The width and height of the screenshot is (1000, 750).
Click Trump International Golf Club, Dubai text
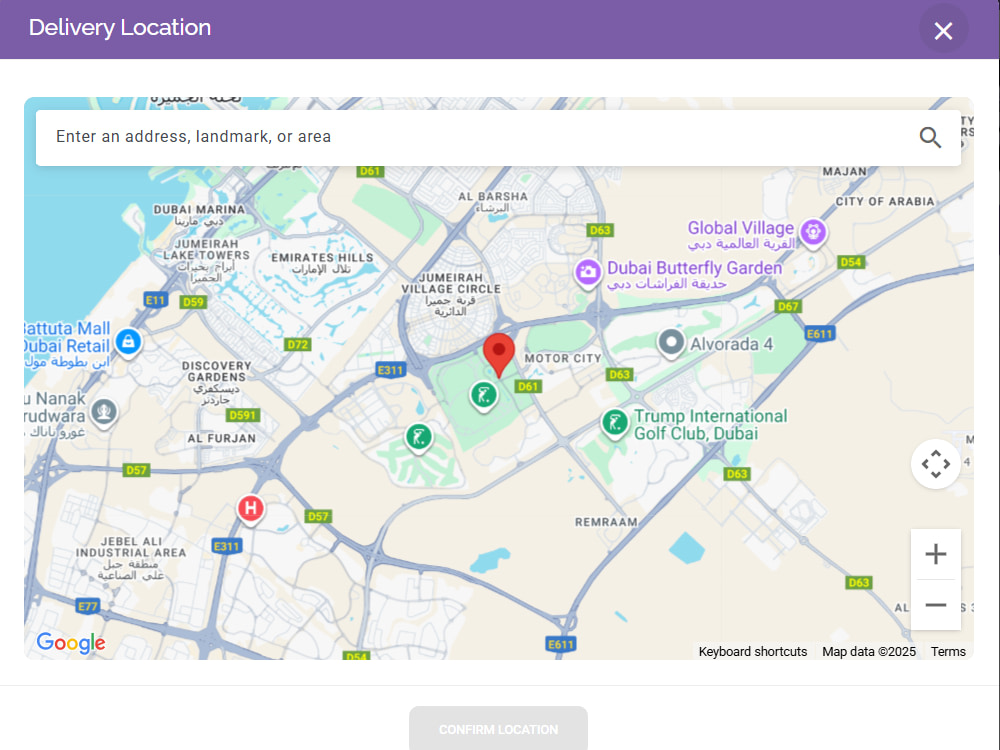[710, 425]
